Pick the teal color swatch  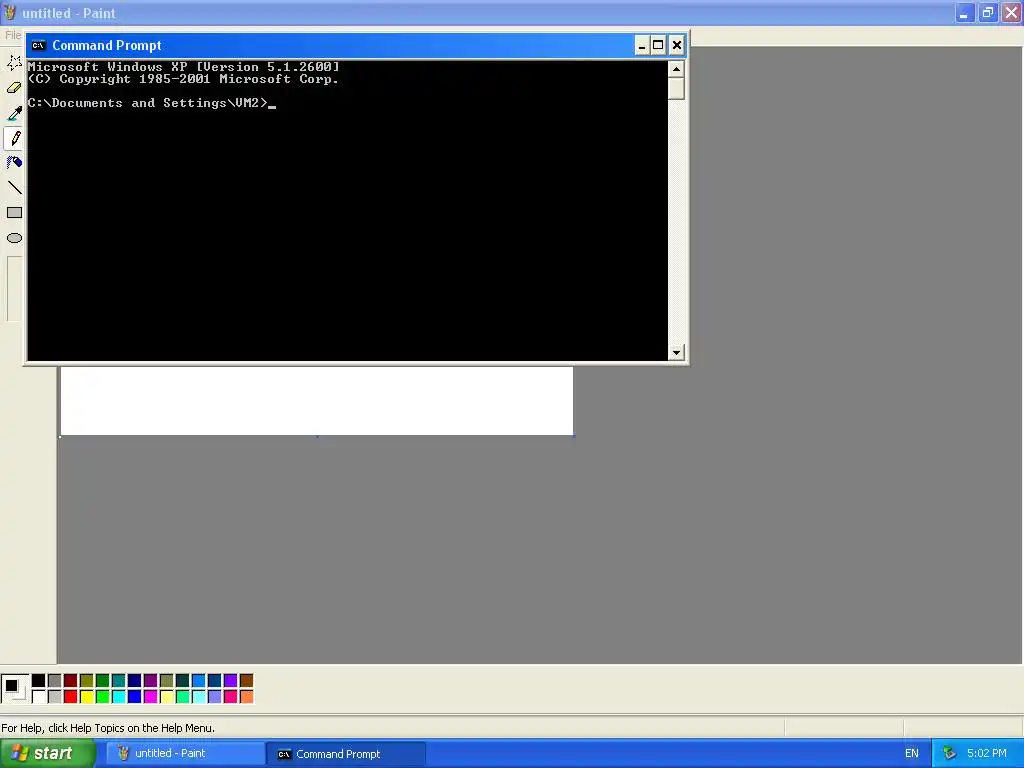(x=118, y=680)
